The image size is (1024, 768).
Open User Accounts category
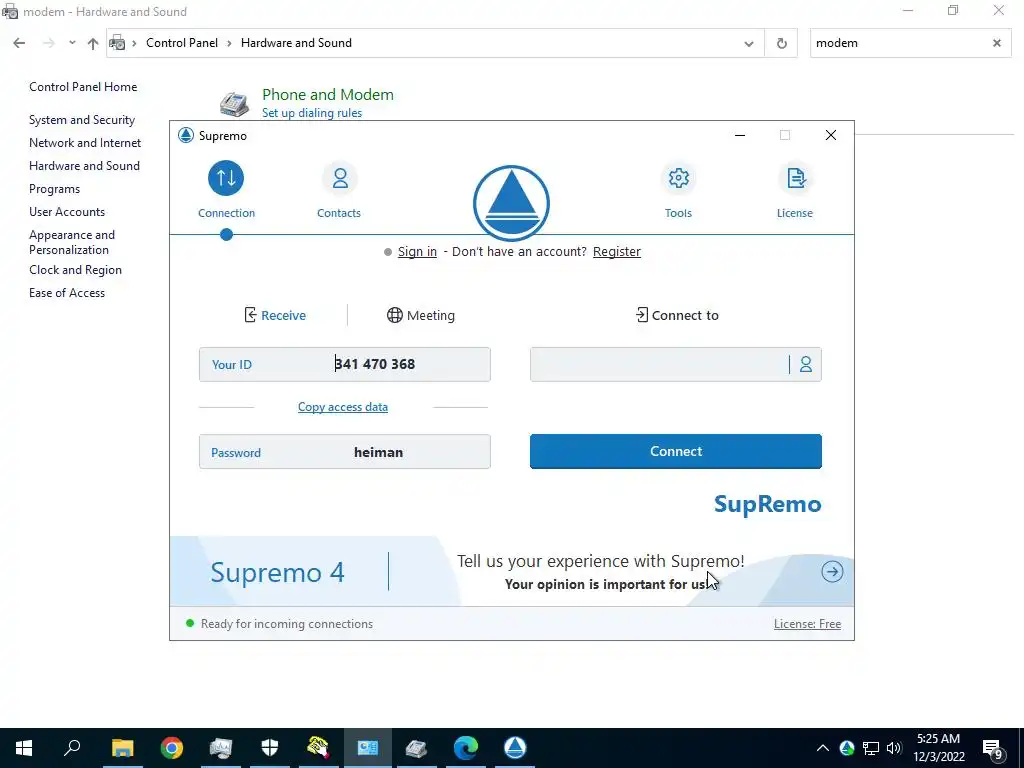point(67,212)
